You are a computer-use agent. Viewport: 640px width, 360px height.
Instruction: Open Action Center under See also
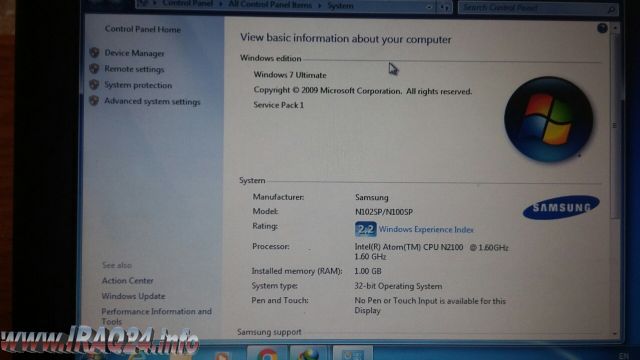128,281
